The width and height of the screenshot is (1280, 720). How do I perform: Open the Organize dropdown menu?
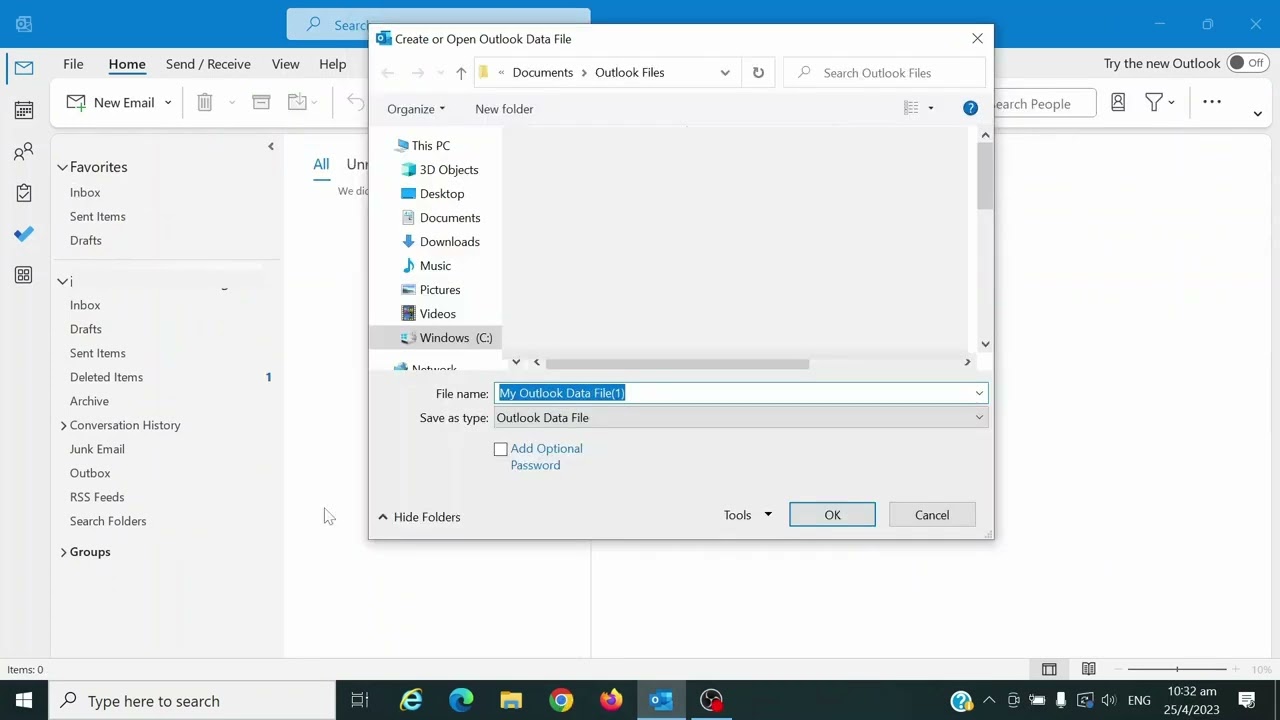coord(416,109)
